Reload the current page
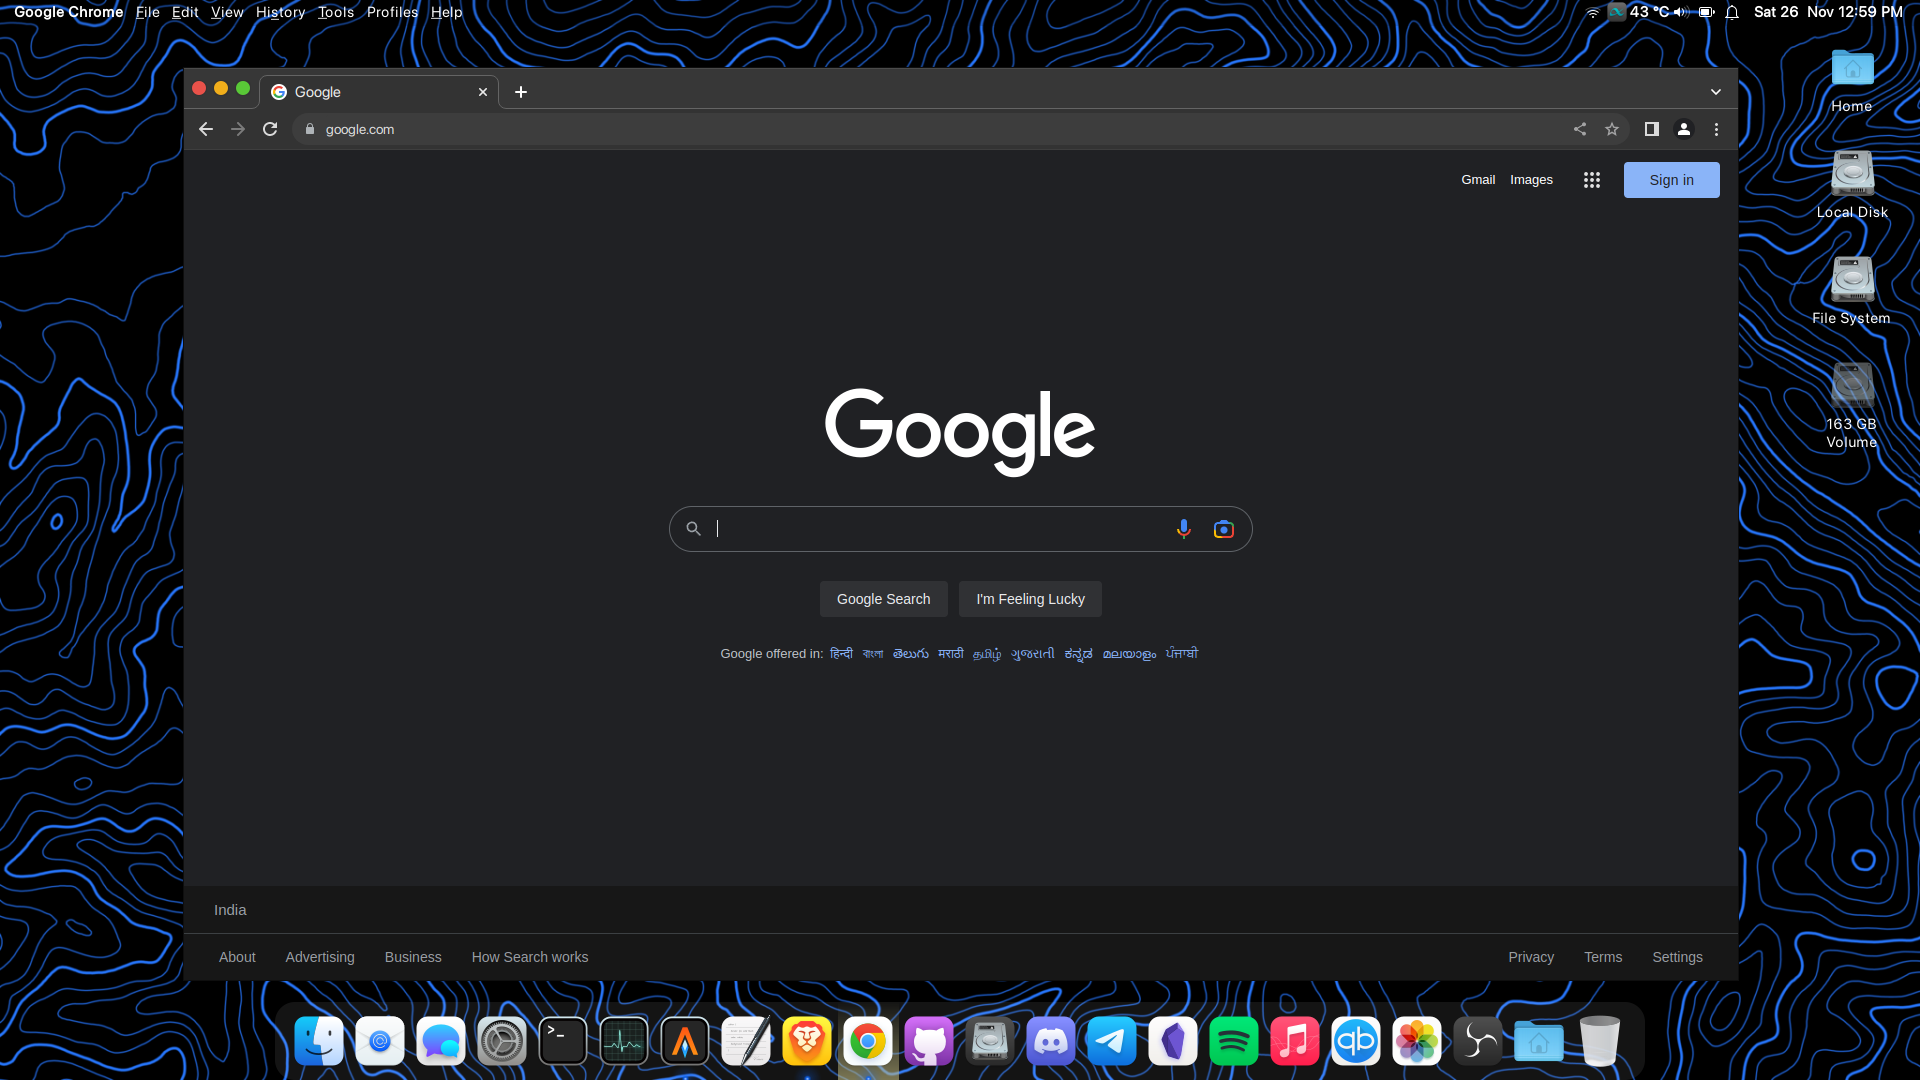Viewport: 1920px width, 1080px height. coord(270,129)
